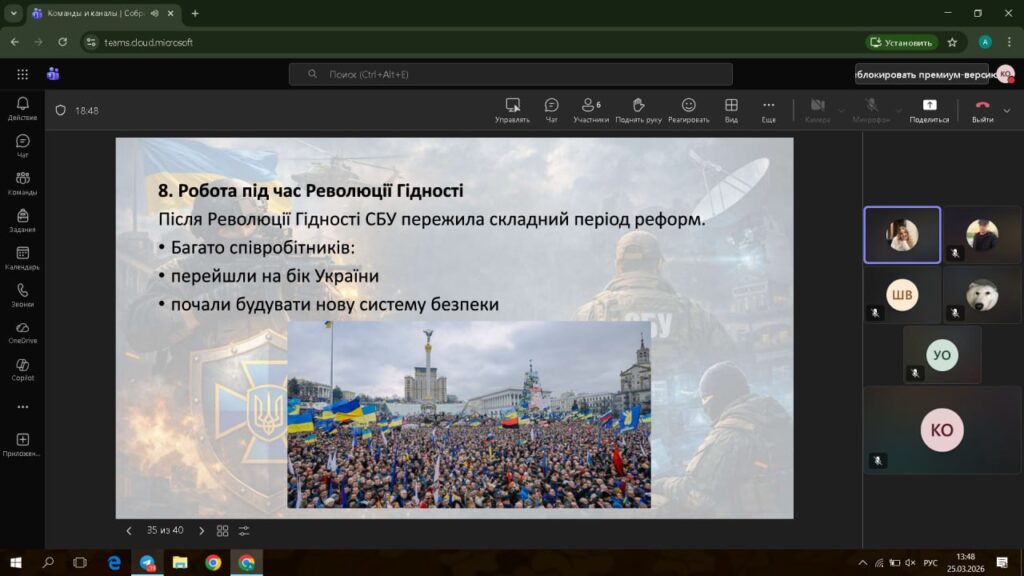Open the Copilot app in sidebar
The image size is (1024, 576).
22,369
